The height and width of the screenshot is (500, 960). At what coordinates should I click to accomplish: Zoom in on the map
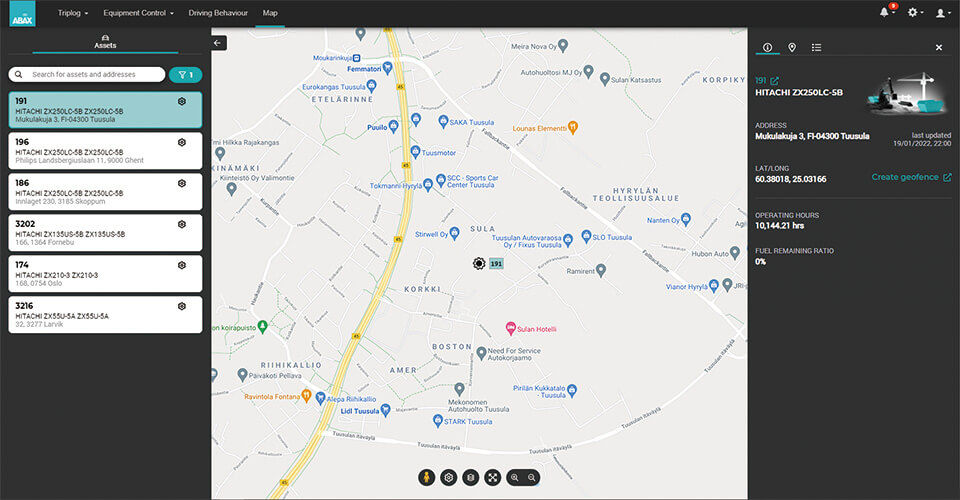515,477
